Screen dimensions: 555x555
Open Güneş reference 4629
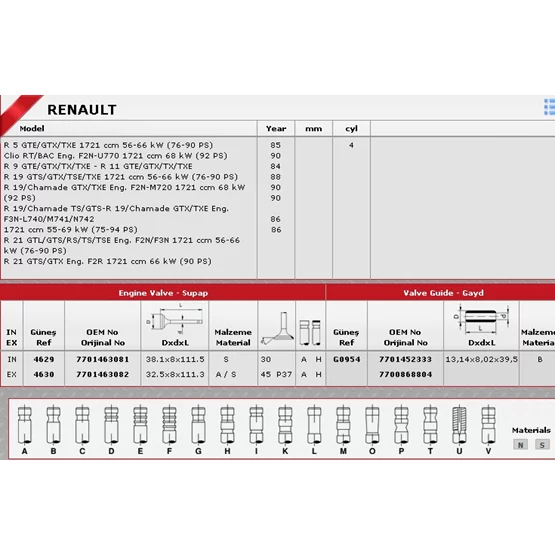point(44,359)
